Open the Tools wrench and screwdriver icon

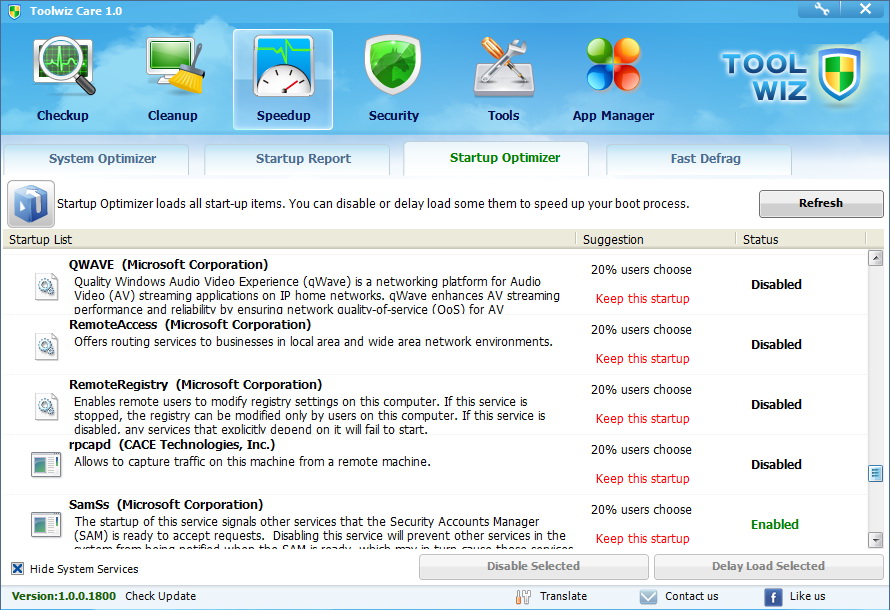click(503, 67)
